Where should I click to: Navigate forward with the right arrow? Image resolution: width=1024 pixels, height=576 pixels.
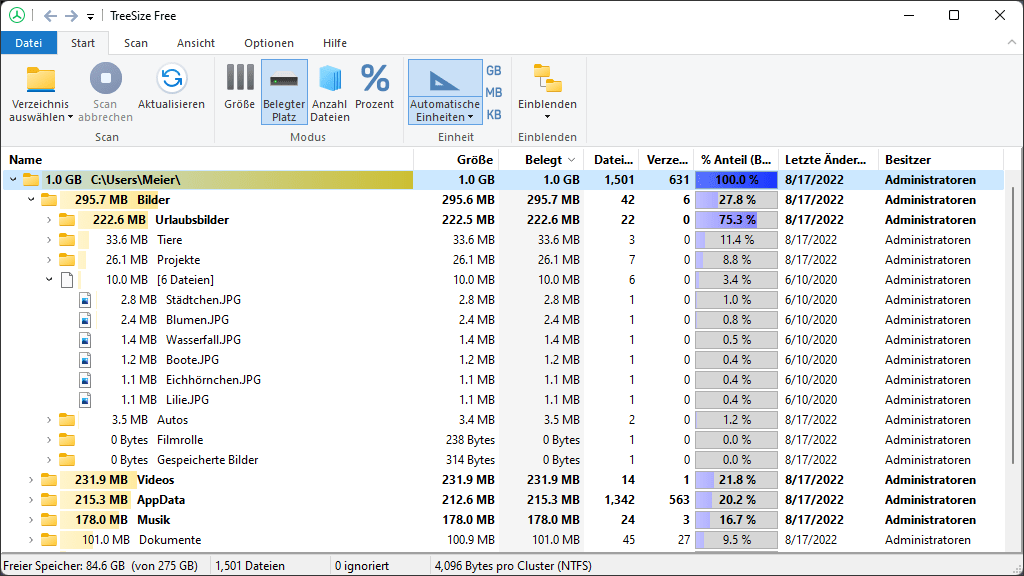pos(71,16)
